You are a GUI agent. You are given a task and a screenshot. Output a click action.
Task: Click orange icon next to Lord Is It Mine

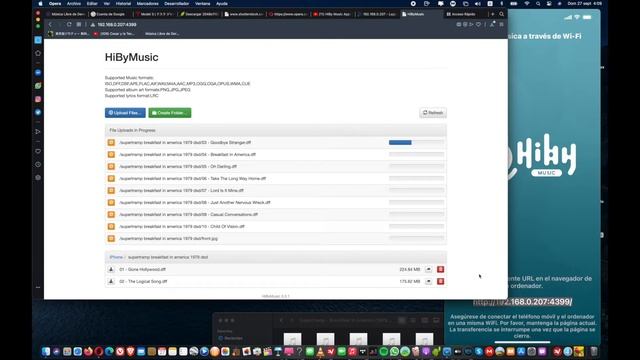[x=111, y=190]
